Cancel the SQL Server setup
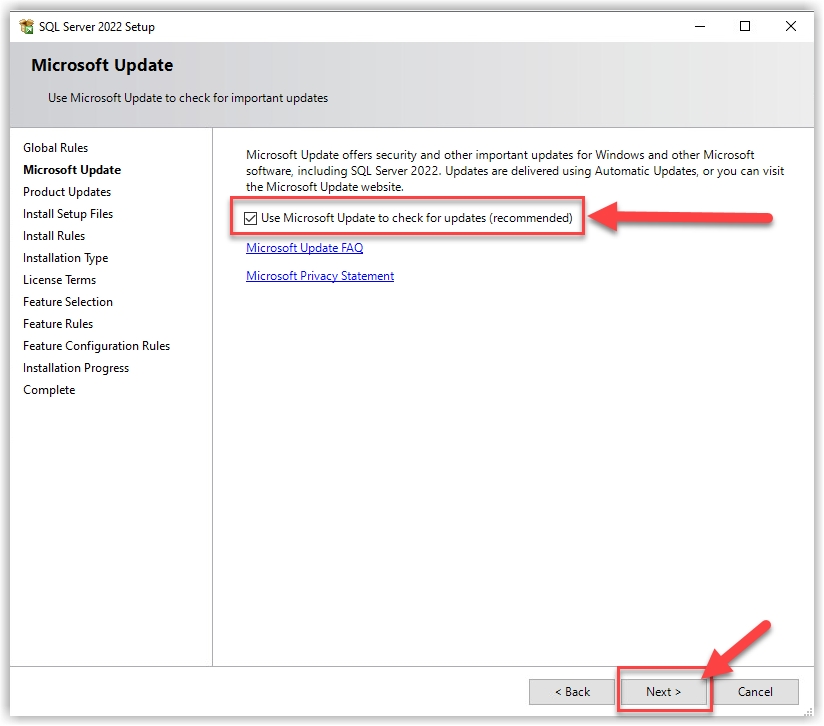Screen dimensions: 824x726 click(755, 691)
